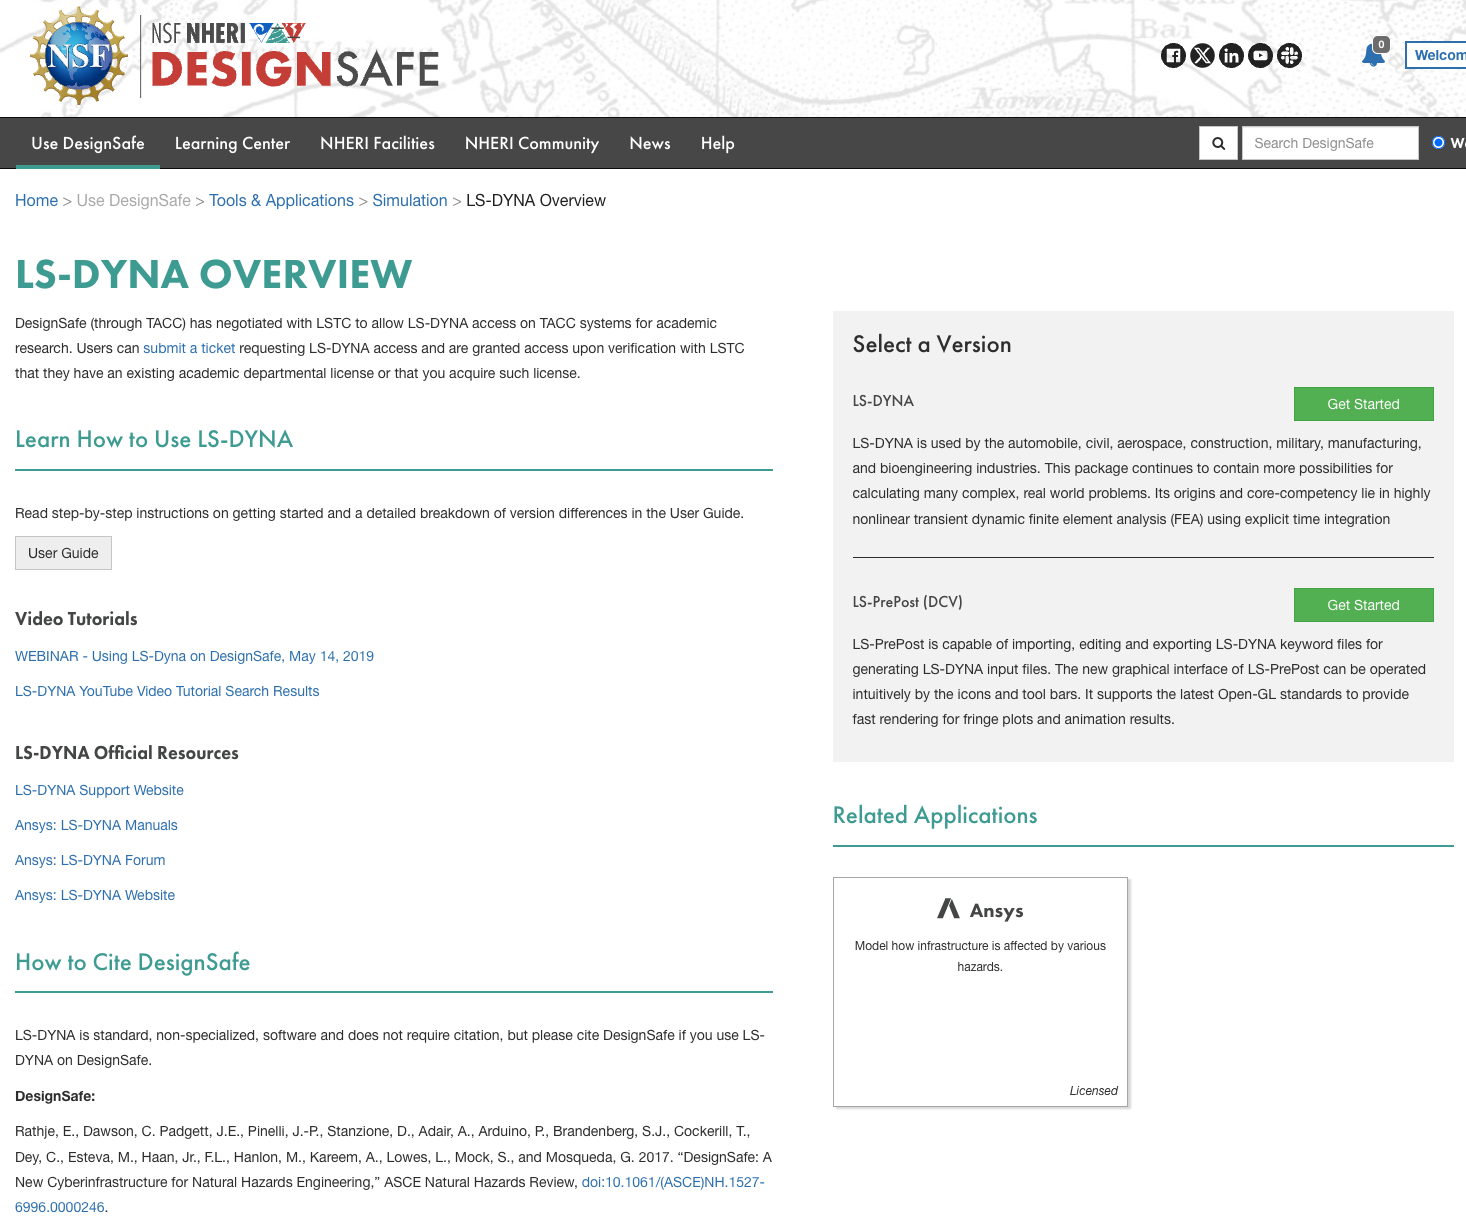Open the Learning Center nav menu
Image resolution: width=1466 pixels, height=1227 pixels.
(232, 143)
